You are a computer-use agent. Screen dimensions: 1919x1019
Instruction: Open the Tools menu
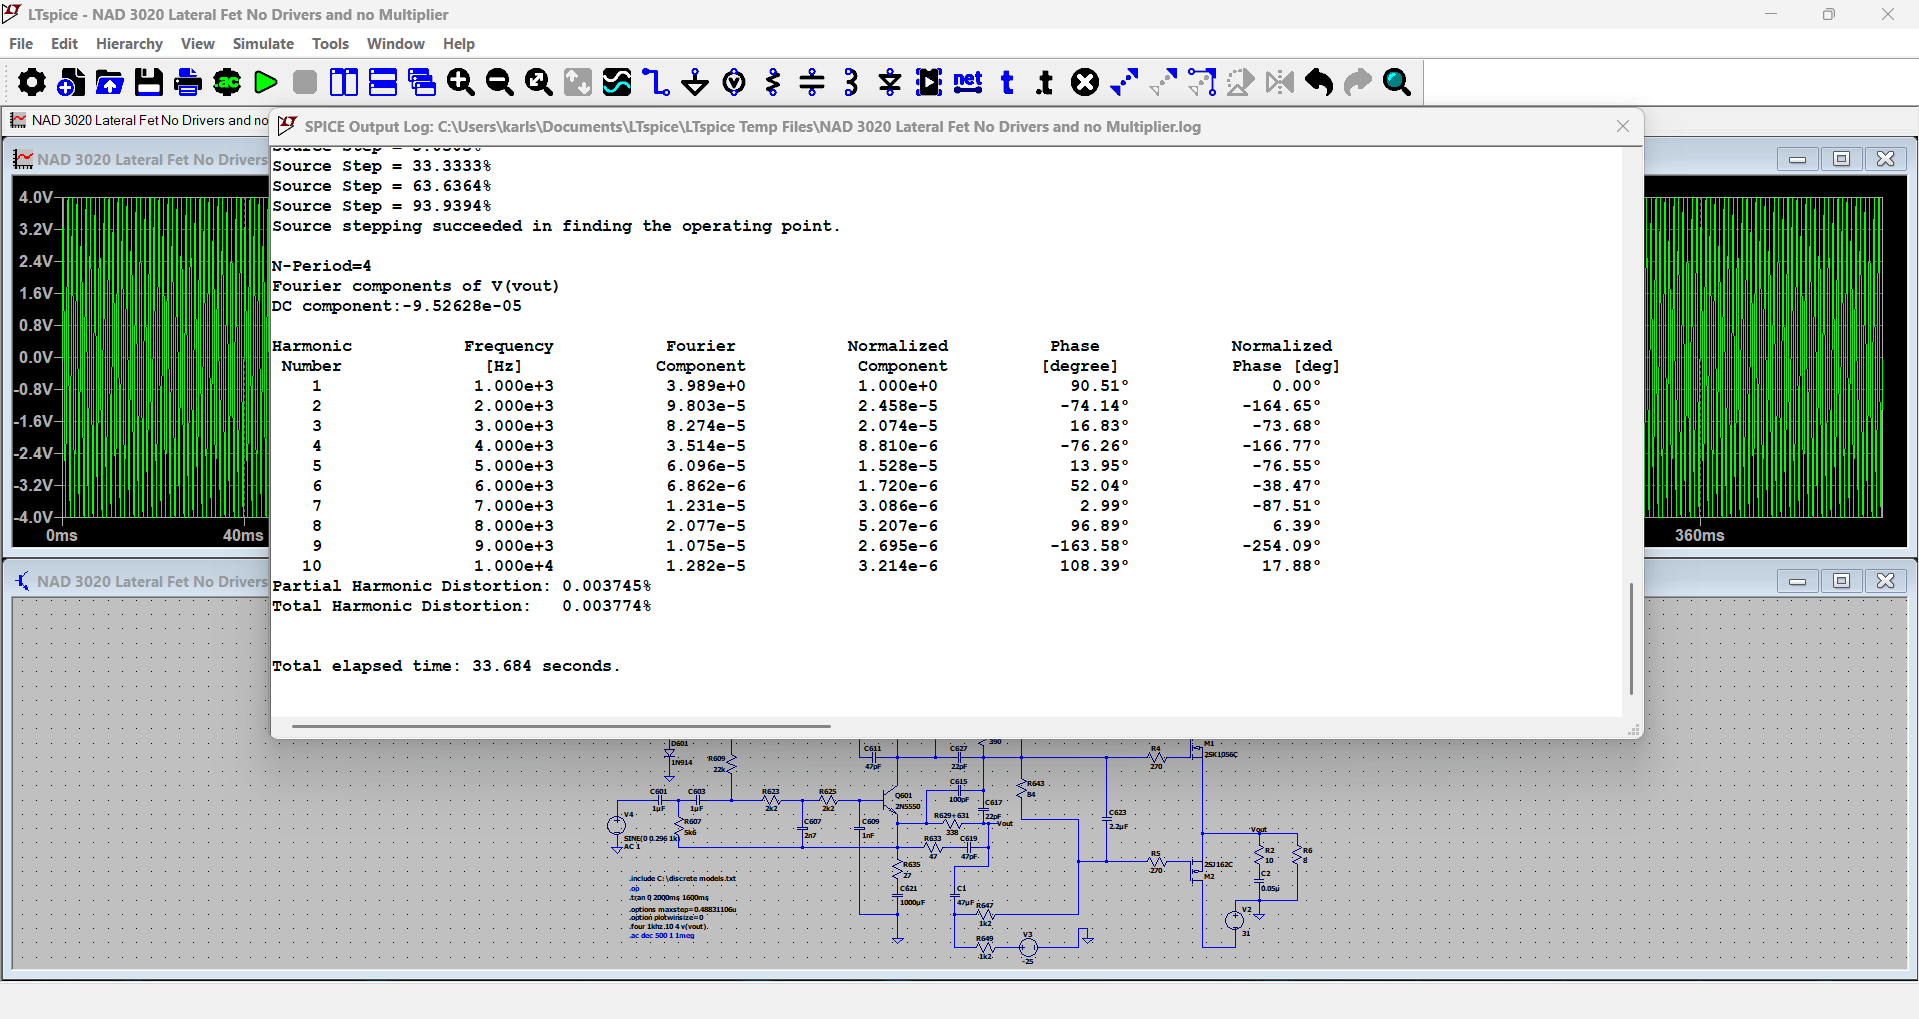330,44
